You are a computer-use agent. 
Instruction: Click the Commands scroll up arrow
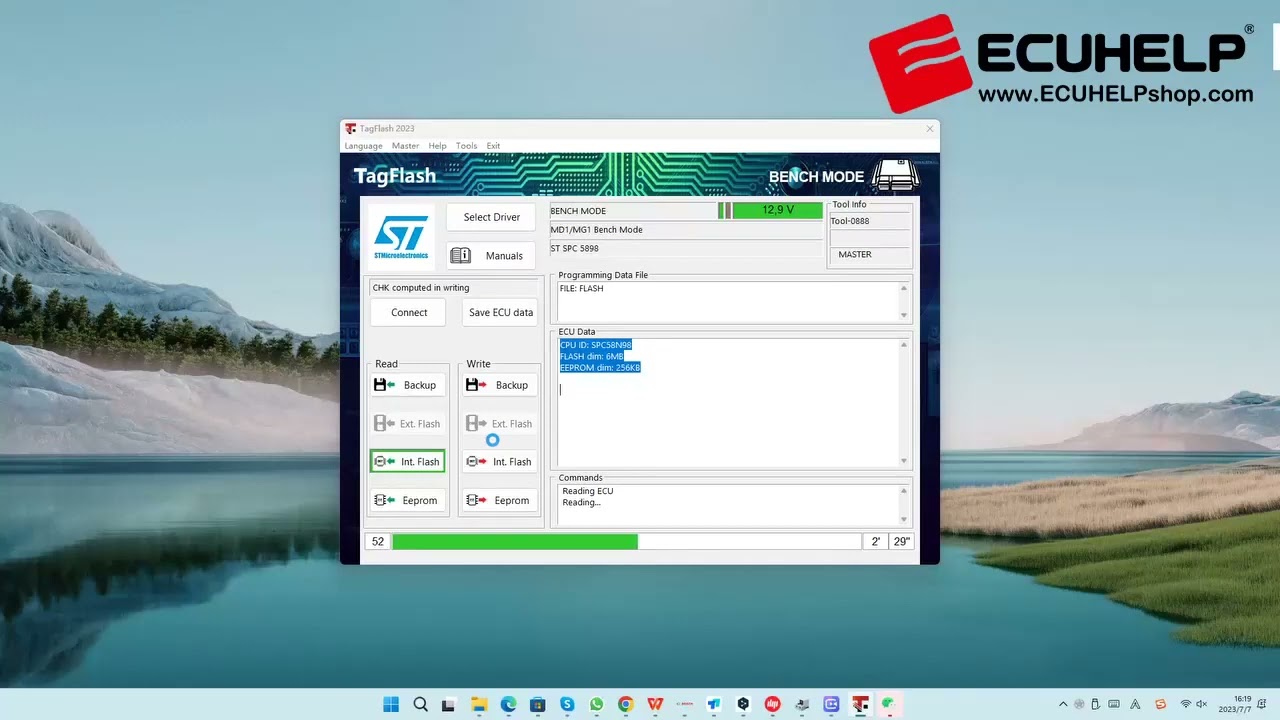click(x=904, y=492)
